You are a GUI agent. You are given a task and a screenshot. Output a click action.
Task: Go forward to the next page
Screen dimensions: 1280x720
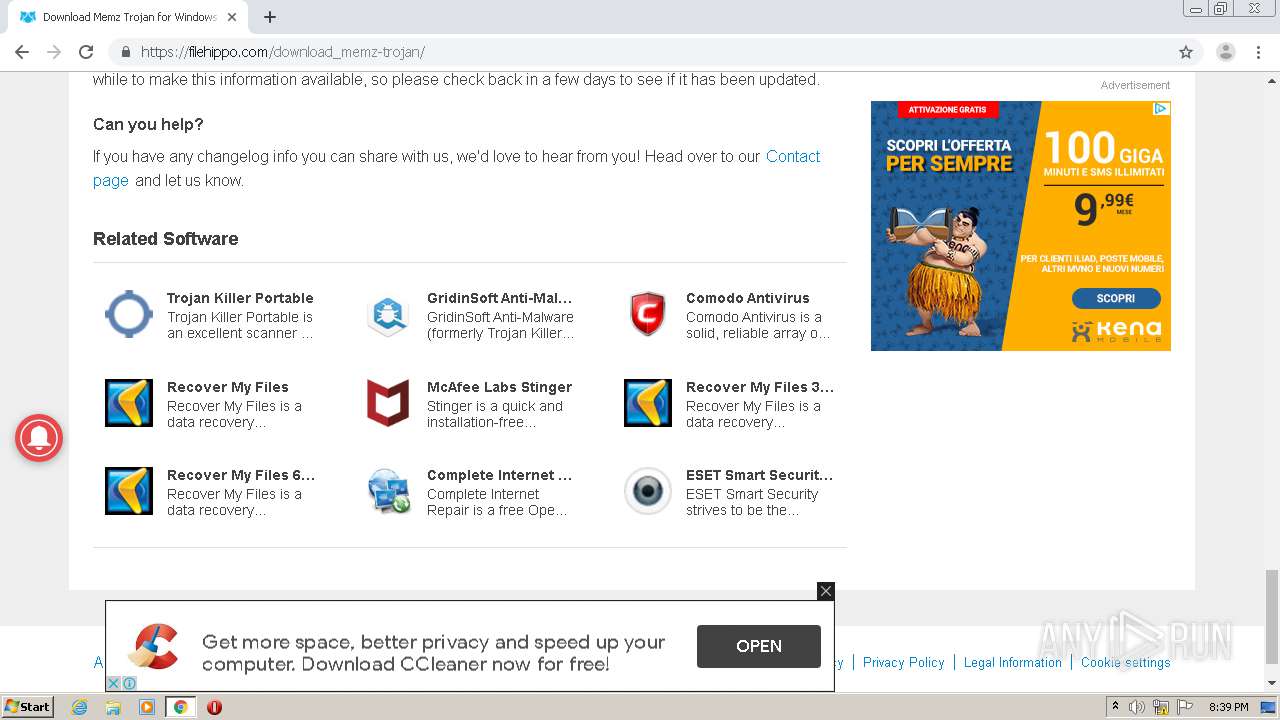tap(54, 52)
